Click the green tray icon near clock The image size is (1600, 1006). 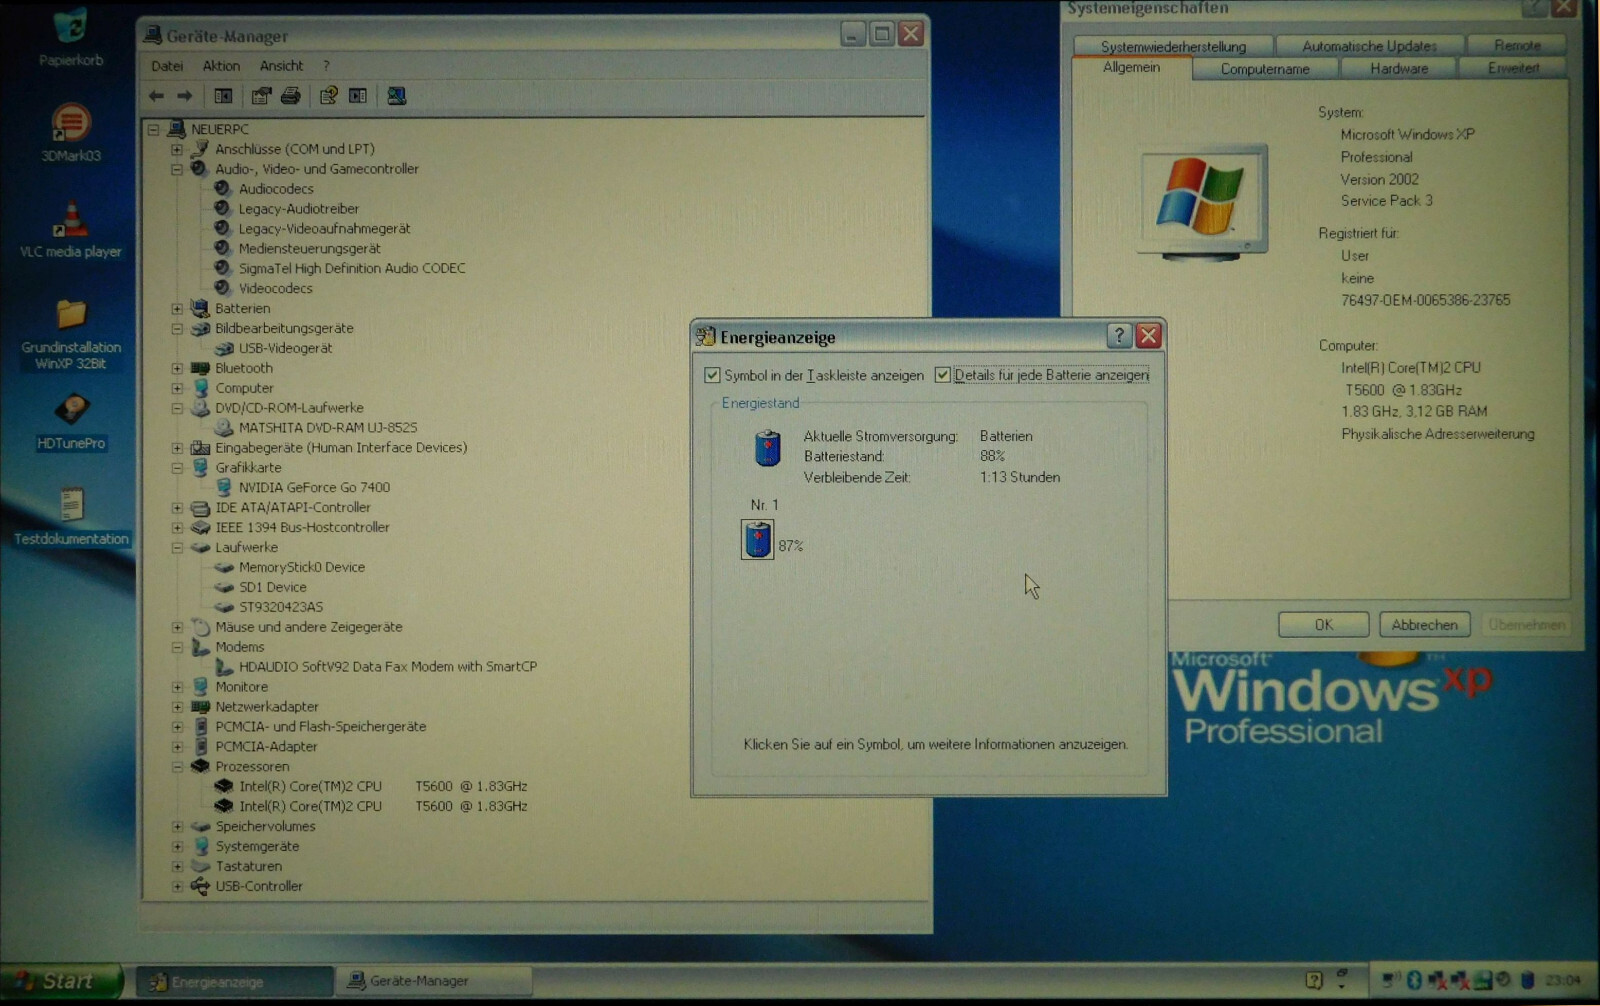1484,980
